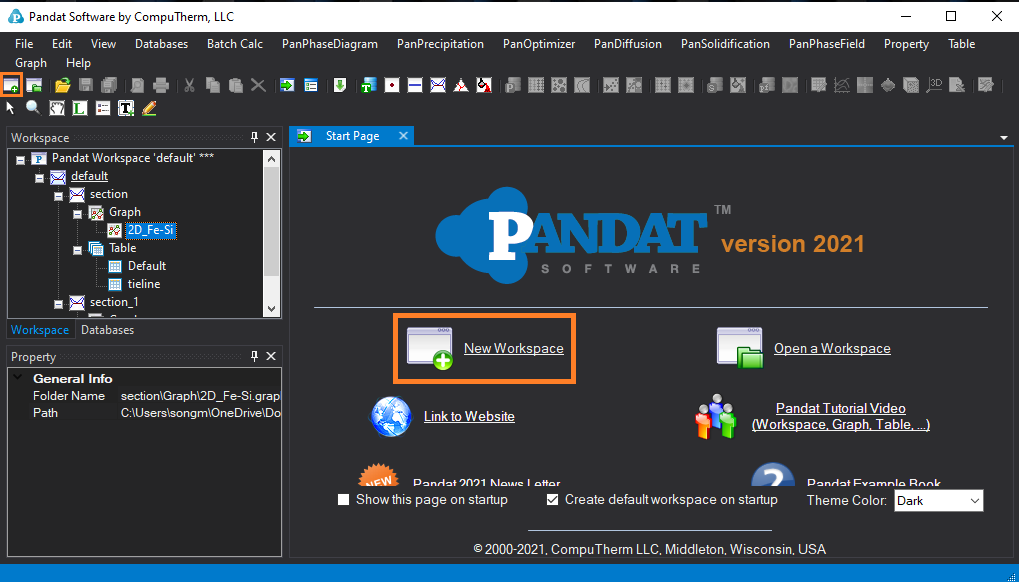Click the green L label tool icon
This screenshot has width=1019, height=582.
coord(80,108)
